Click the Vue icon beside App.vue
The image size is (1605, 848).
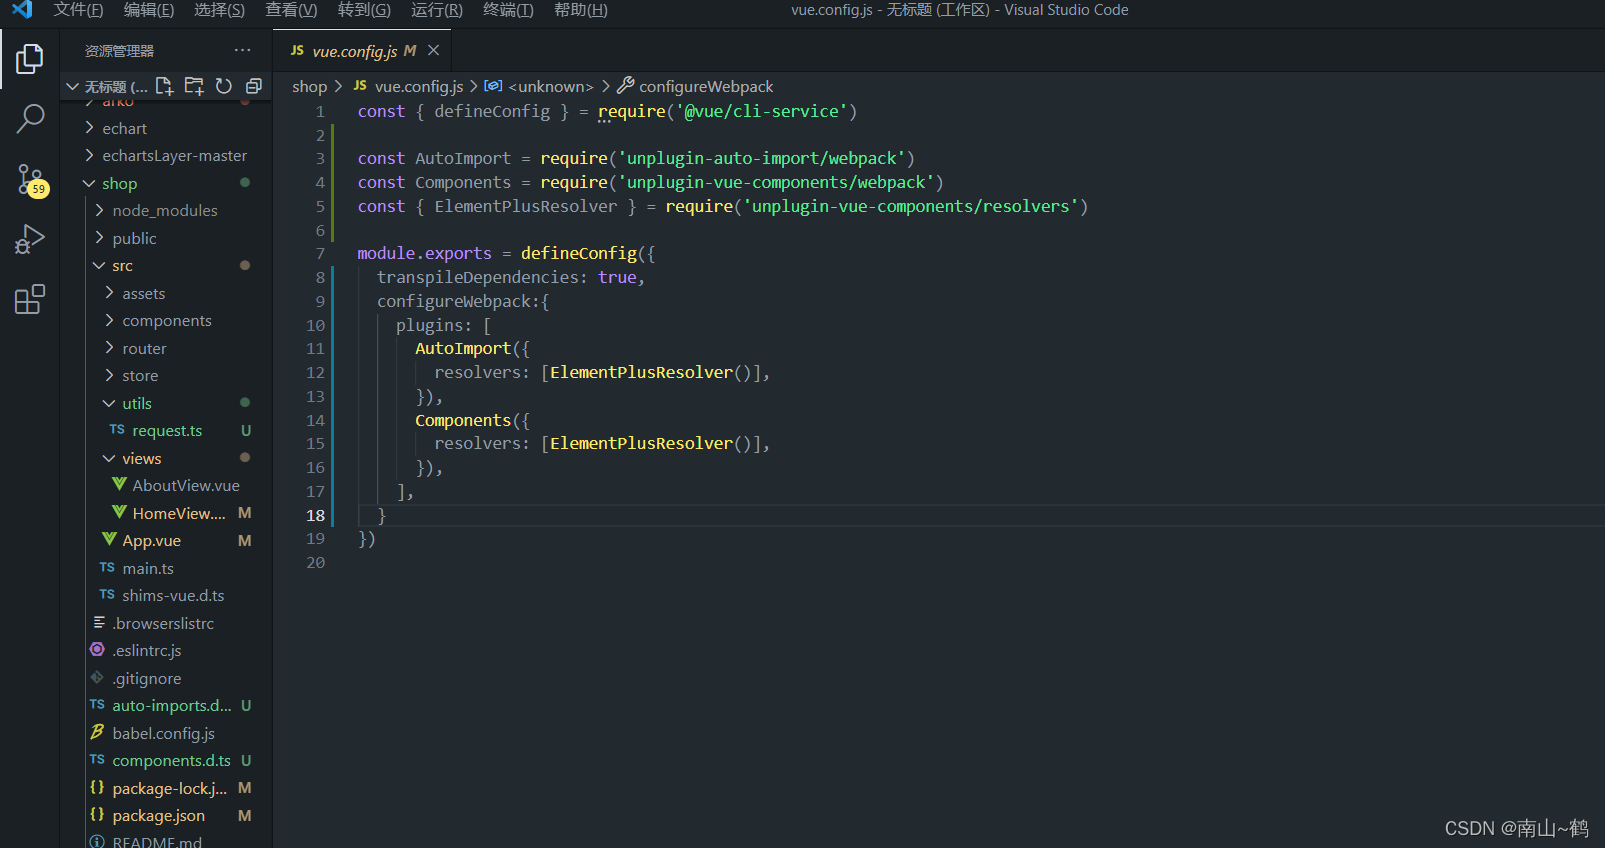pos(109,540)
